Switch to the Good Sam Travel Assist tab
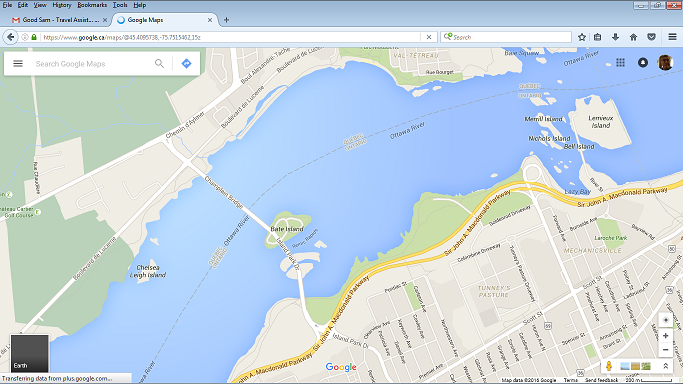 click(60, 20)
